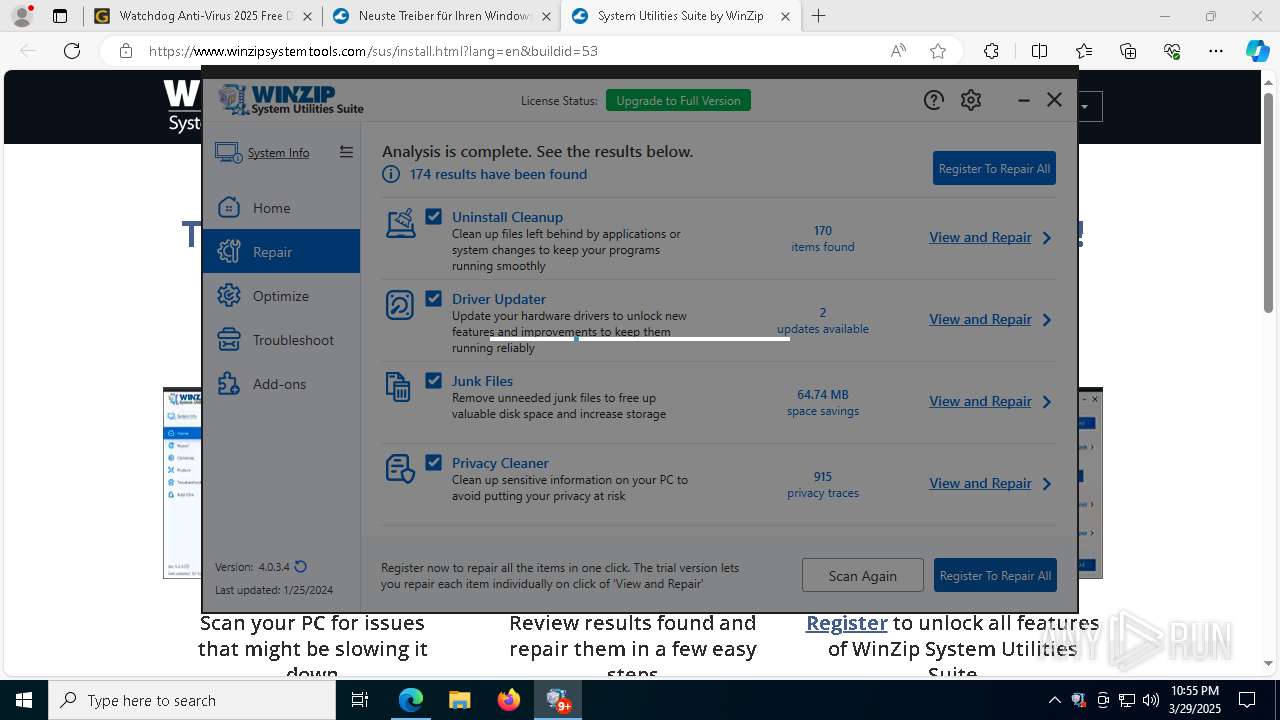
Task: Open browser collections icon
Action: 1128,51
